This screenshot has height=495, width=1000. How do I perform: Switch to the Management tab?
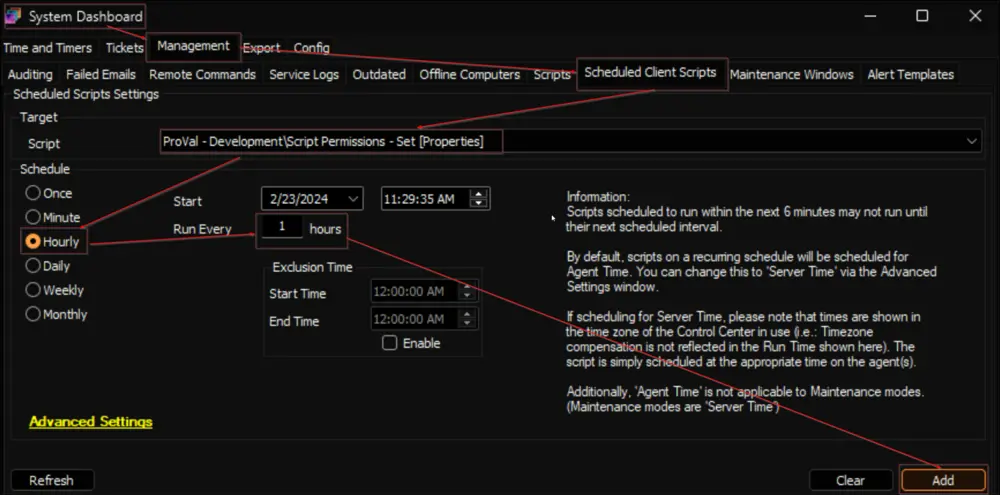click(193, 46)
